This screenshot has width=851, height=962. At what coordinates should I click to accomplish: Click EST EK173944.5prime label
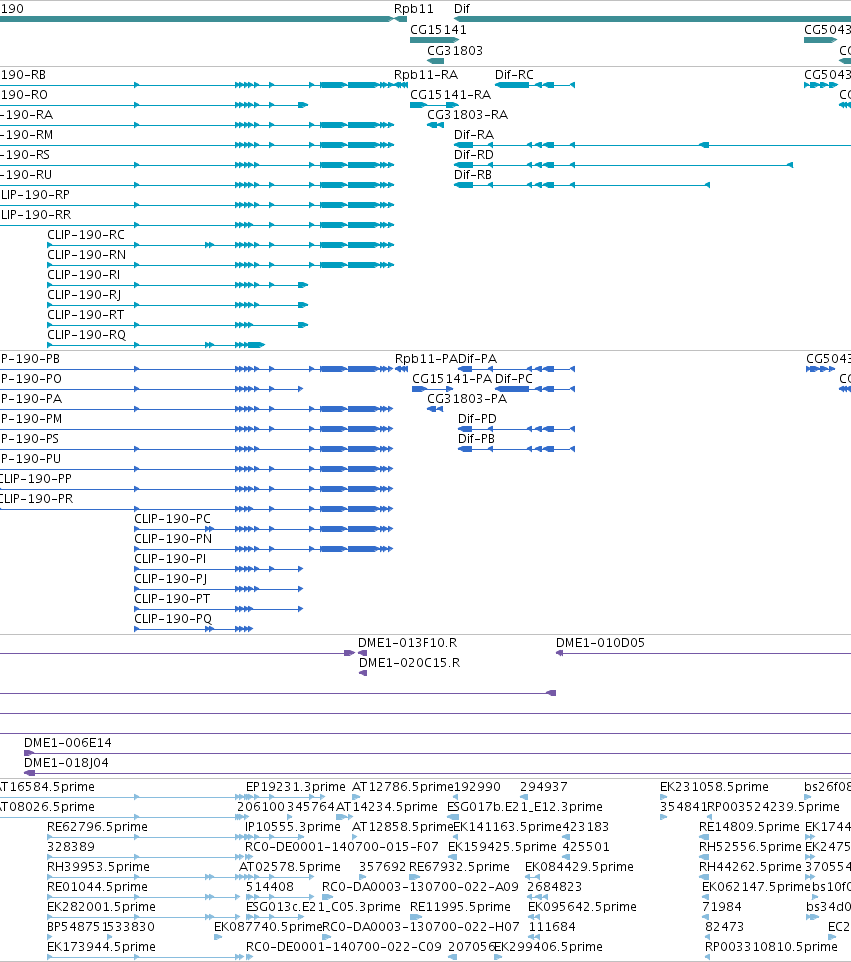click(x=101, y=947)
